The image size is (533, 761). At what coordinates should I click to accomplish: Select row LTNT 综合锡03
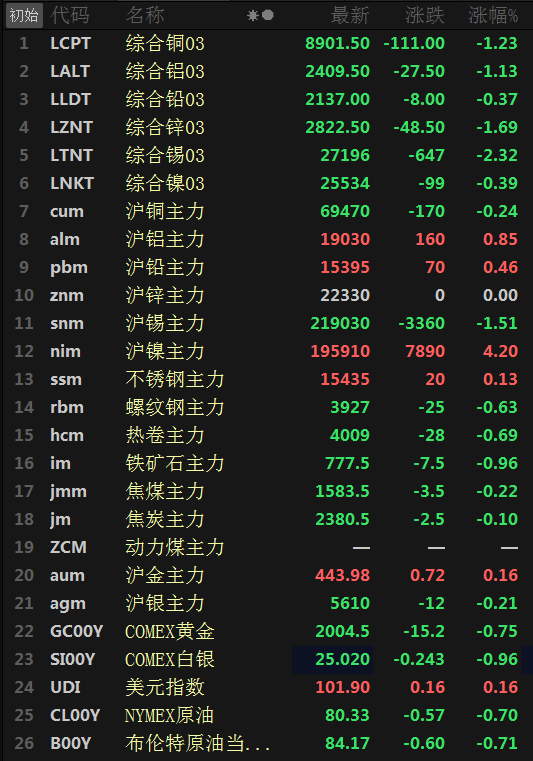tap(266, 155)
